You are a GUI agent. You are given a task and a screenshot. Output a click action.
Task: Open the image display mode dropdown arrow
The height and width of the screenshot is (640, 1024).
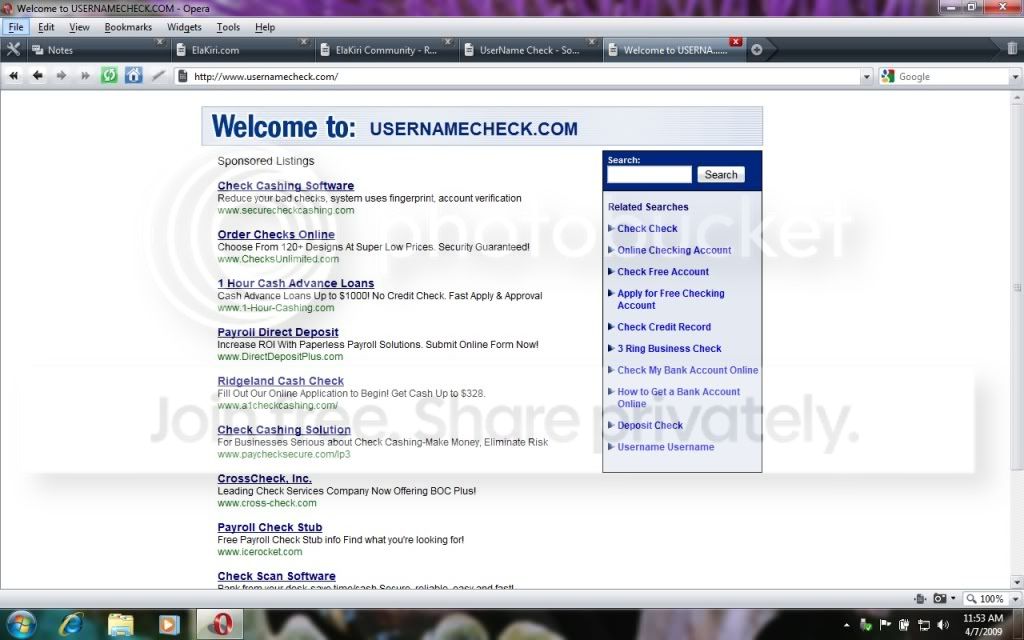tap(953, 598)
